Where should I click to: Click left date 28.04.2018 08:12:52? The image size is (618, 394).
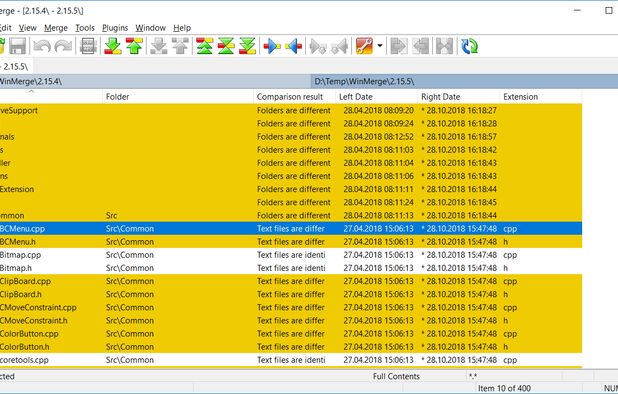tap(378, 137)
